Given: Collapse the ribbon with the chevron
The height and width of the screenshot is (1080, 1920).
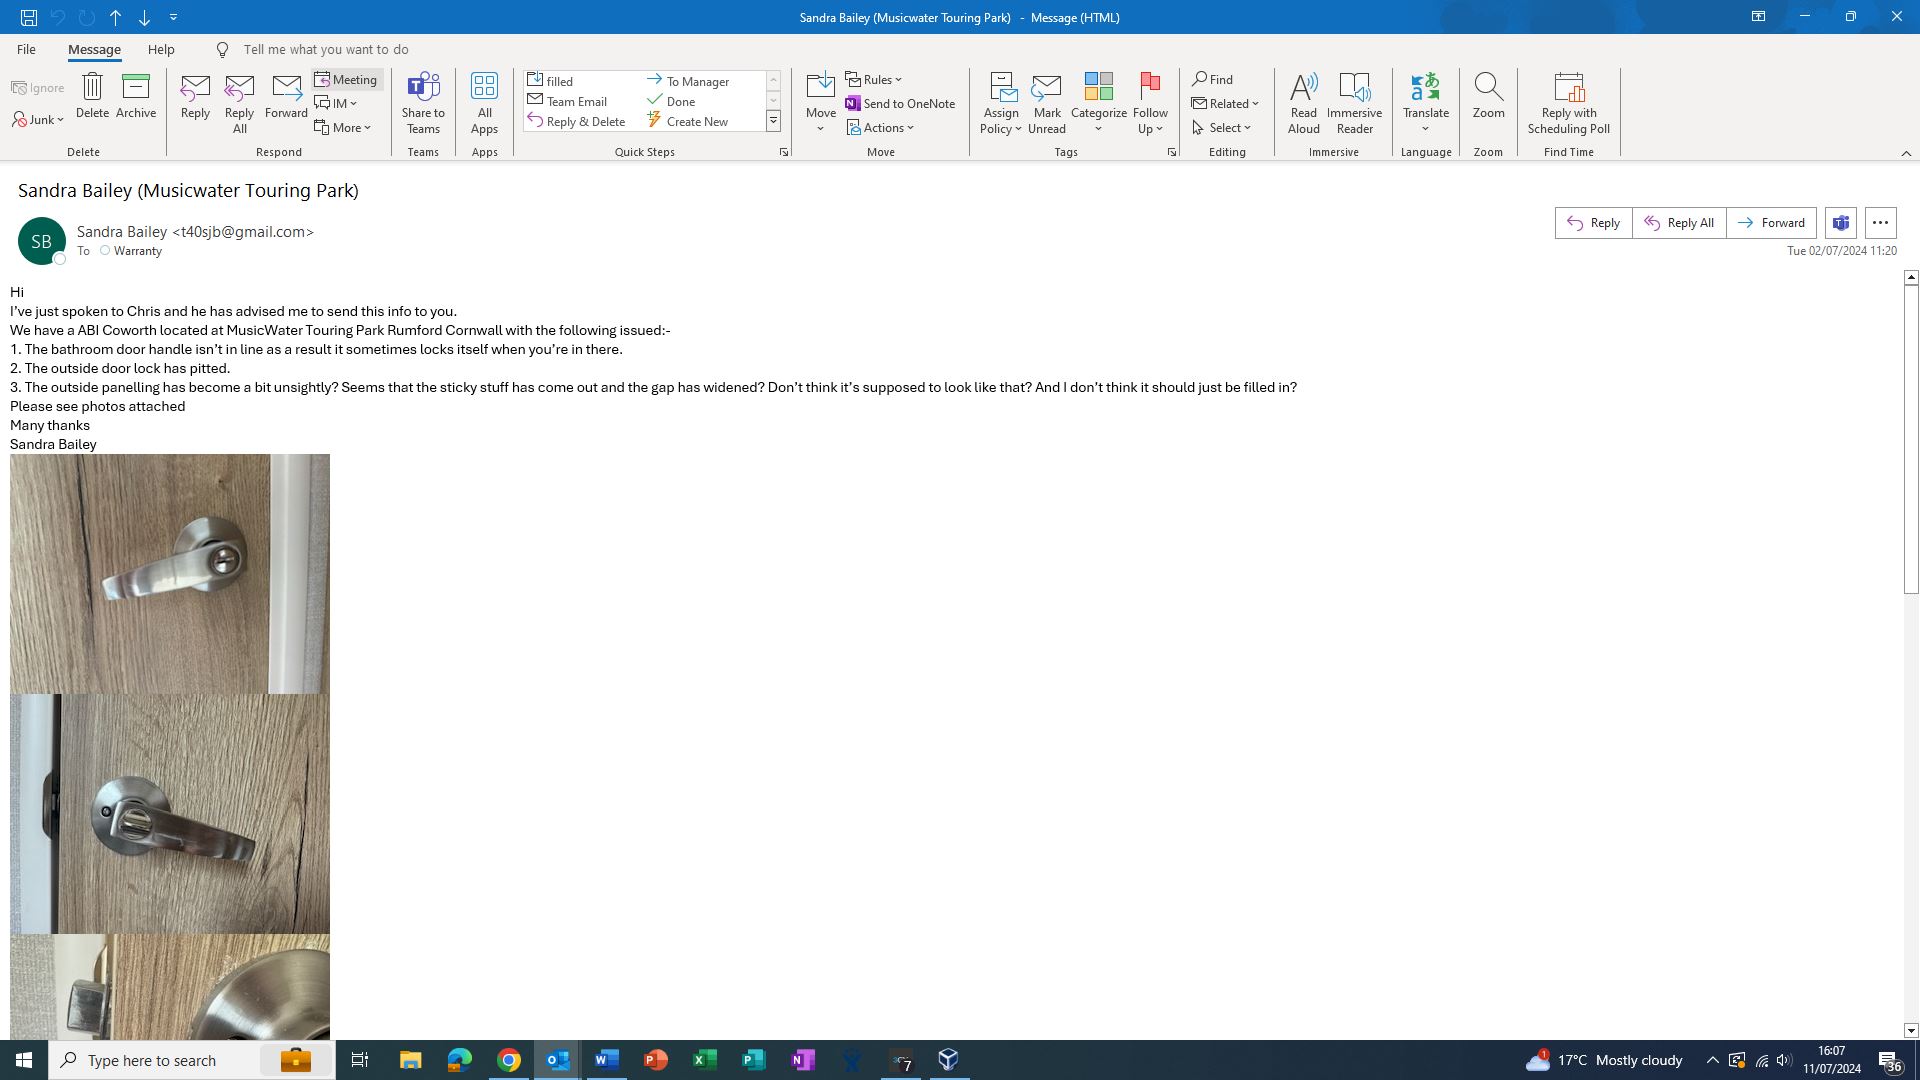Looking at the screenshot, I should coord(1906,153).
